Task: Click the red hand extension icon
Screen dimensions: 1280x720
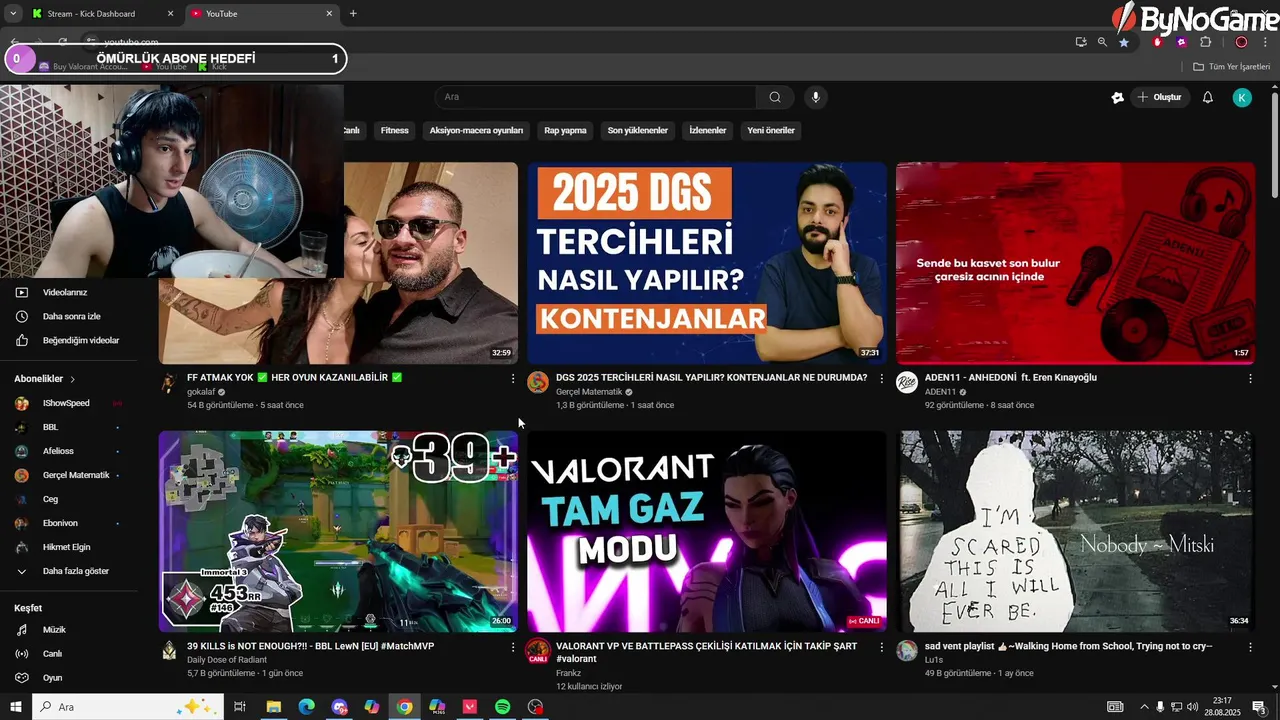Action: 1158,42
